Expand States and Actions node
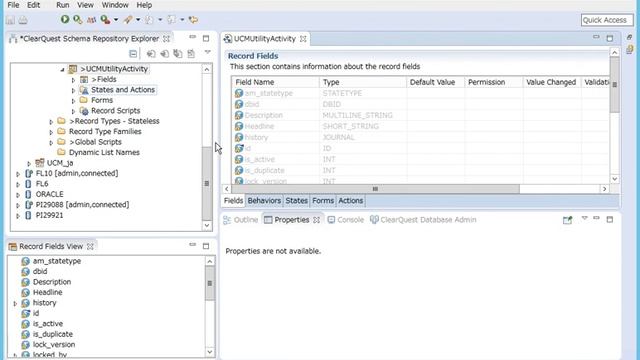This screenshot has width=640, height=360. pyautogui.click(x=73, y=90)
